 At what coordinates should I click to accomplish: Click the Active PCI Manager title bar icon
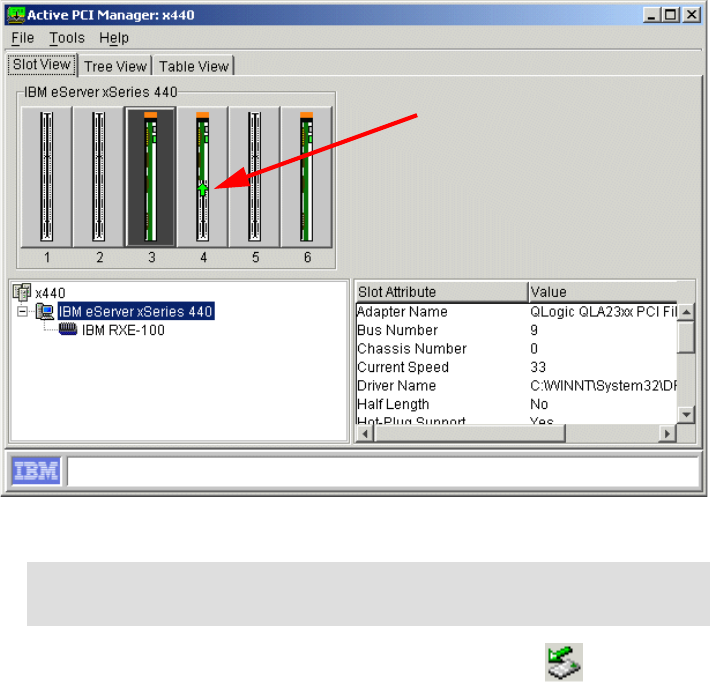click(x=15, y=14)
